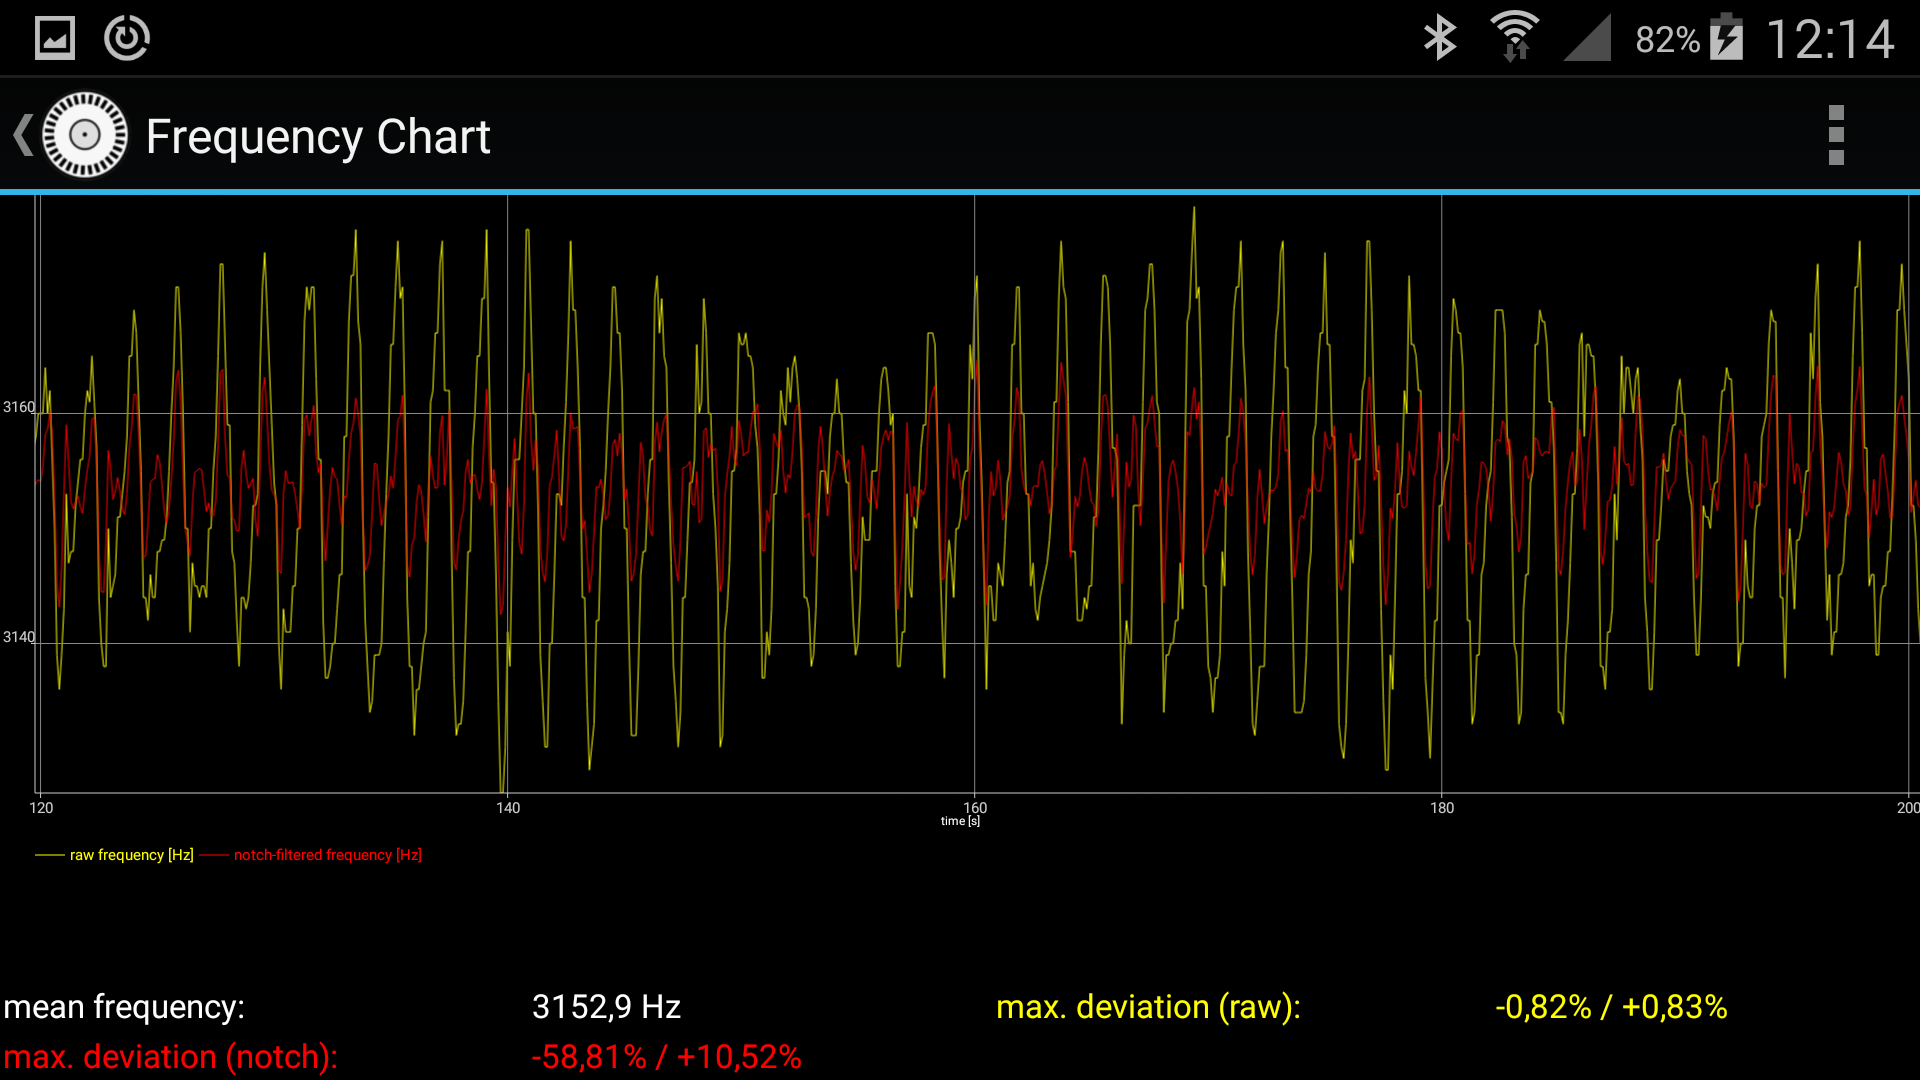Tap the circular sync notification icon
Screen dimensions: 1920x1080
point(127,39)
